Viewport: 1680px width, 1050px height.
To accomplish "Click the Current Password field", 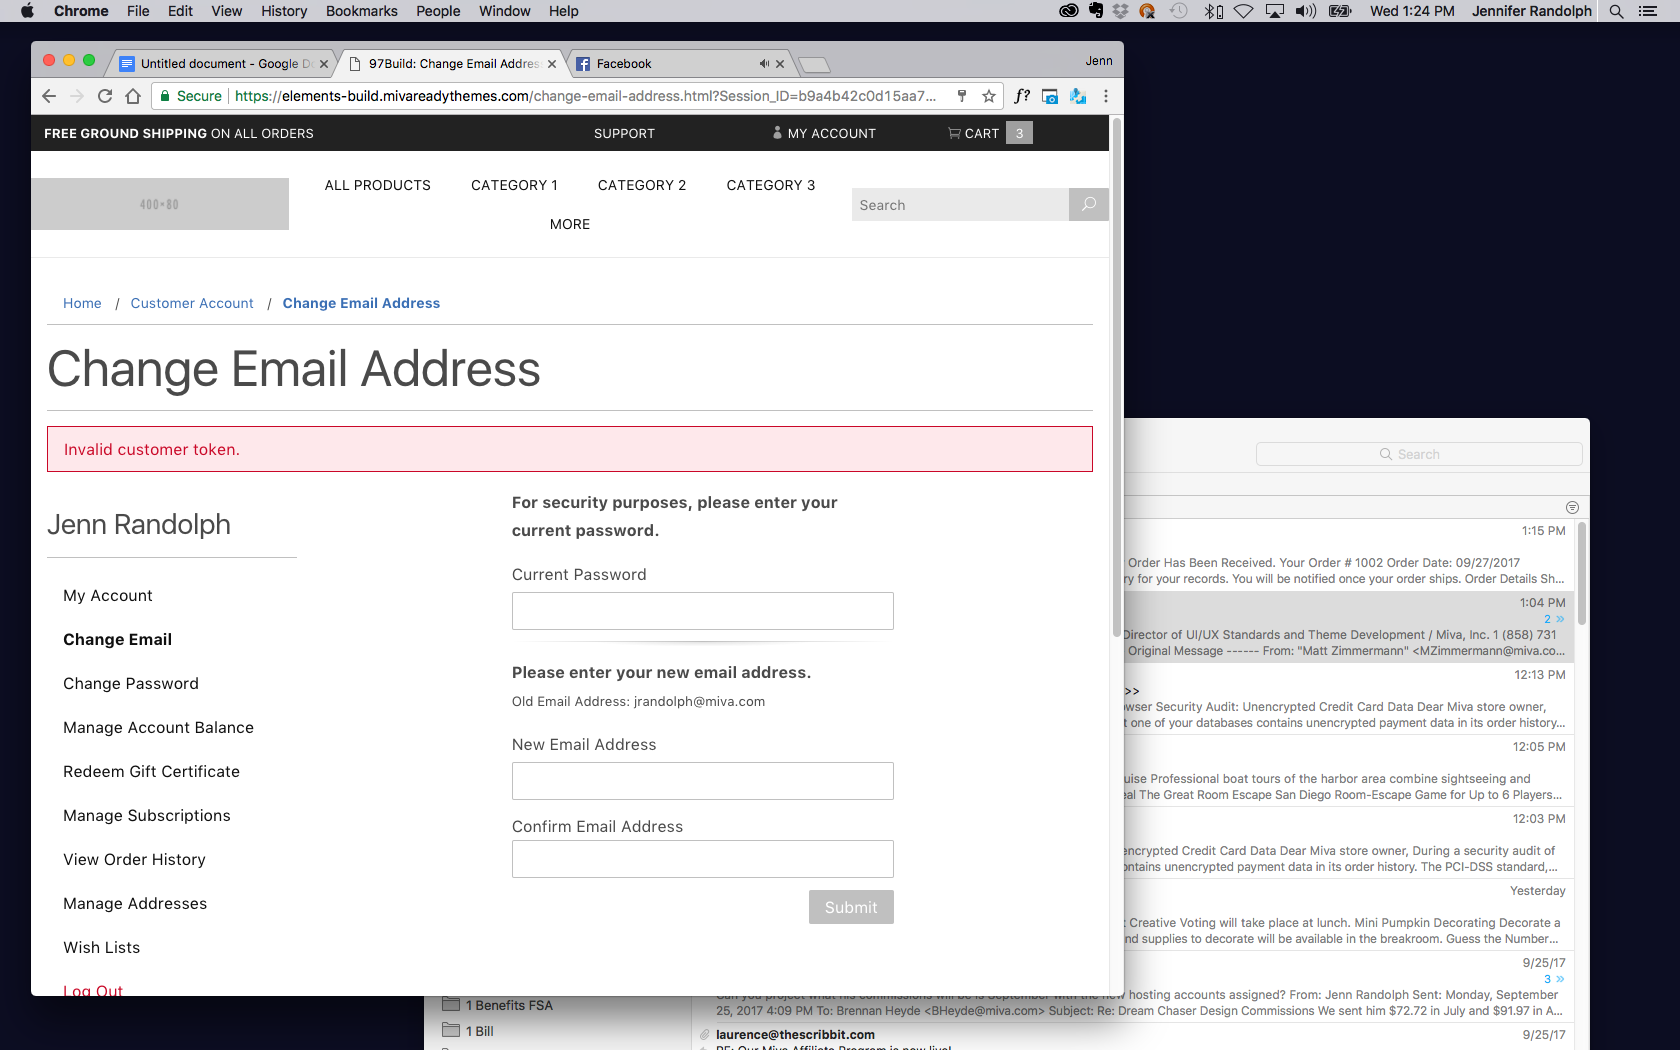I will (703, 611).
